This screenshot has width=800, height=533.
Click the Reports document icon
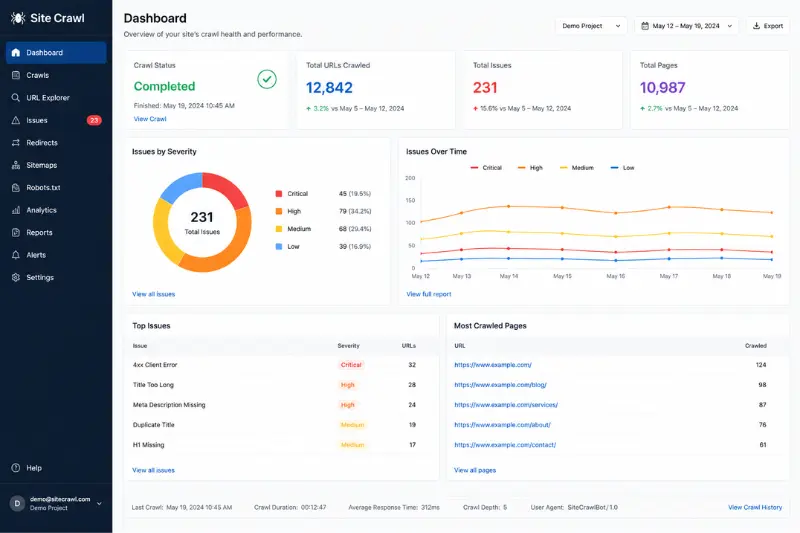click(16, 233)
